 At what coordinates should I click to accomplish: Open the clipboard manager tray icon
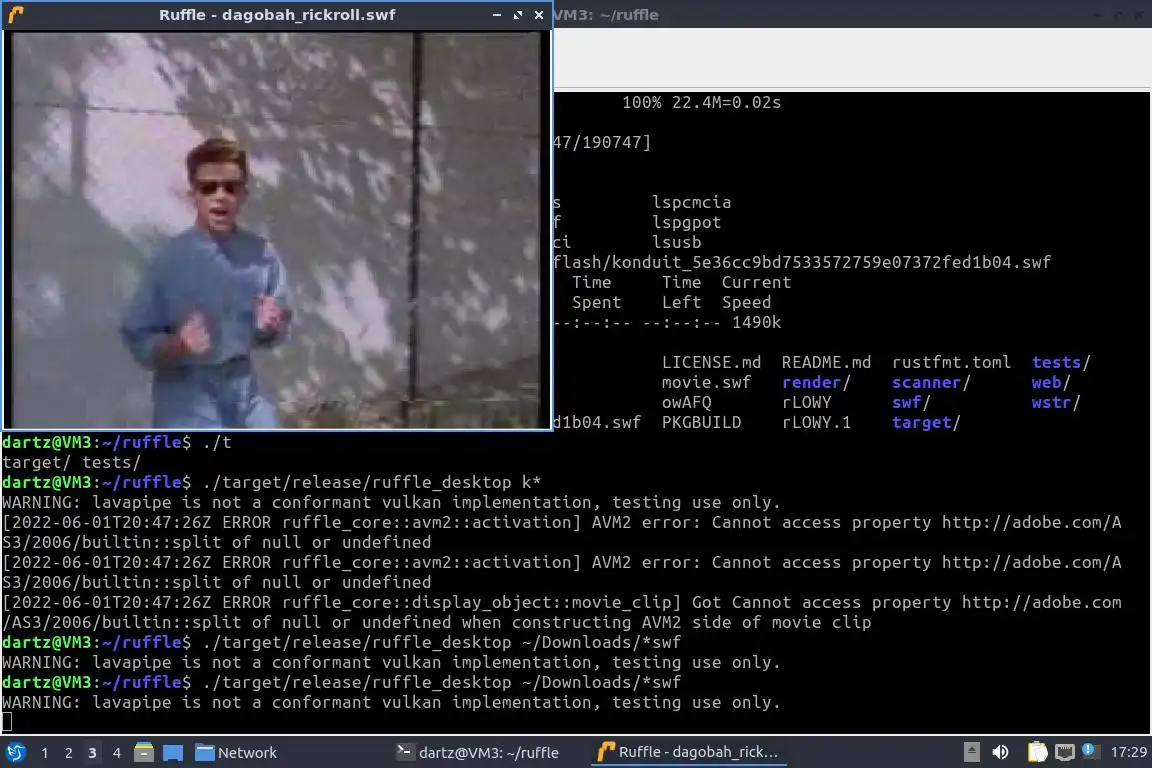click(1037, 752)
